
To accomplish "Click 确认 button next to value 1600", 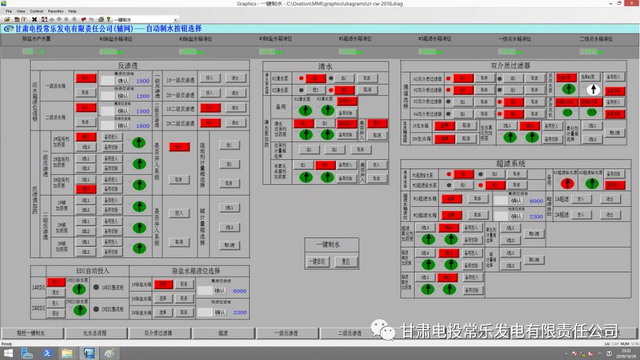I will click(x=124, y=126).
